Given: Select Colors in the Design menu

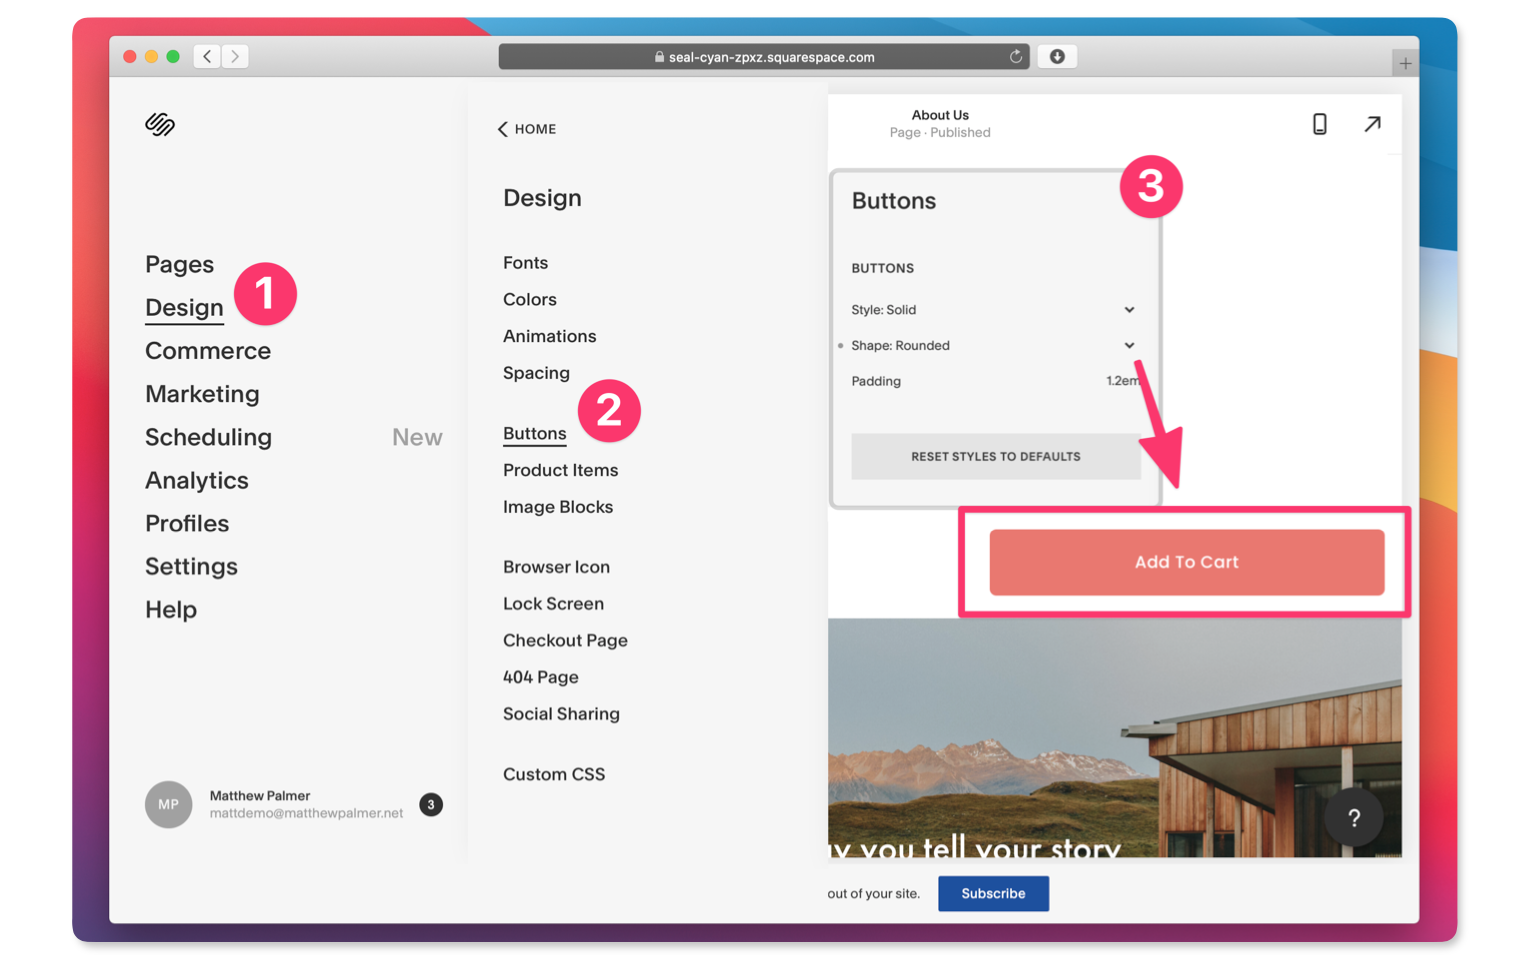Looking at the screenshot, I should [x=529, y=300].
